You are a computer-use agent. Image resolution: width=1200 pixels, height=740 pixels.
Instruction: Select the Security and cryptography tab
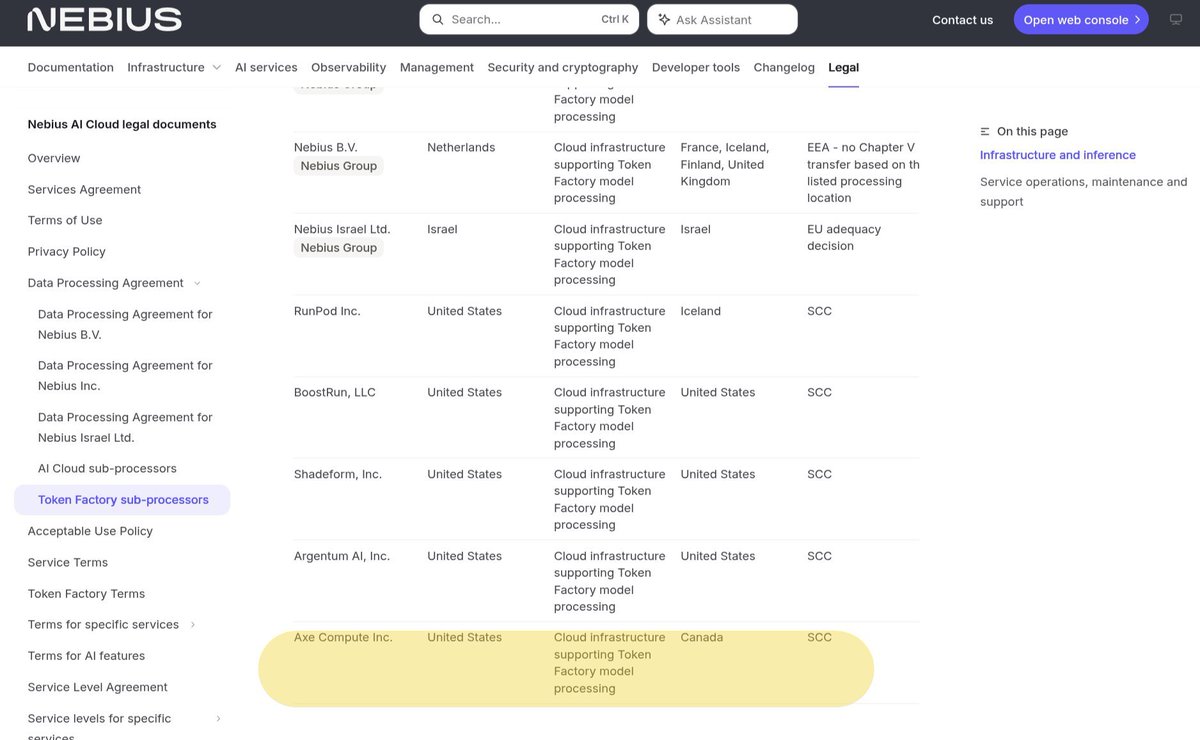tap(563, 67)
